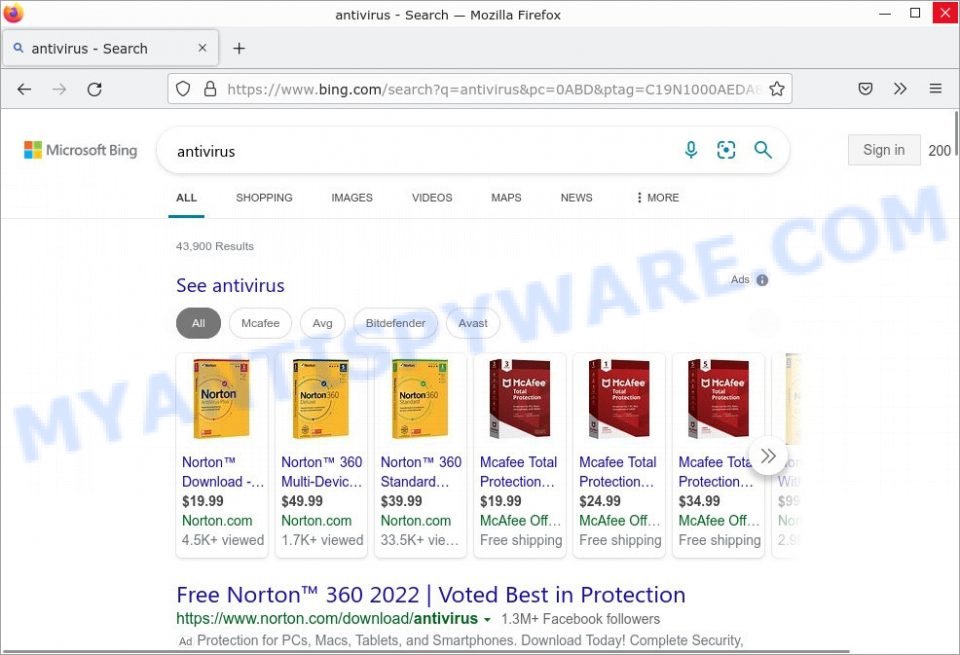Select the Bitdefender filter chip
This screenshot has height=655, width=960.
pos(396,323)
